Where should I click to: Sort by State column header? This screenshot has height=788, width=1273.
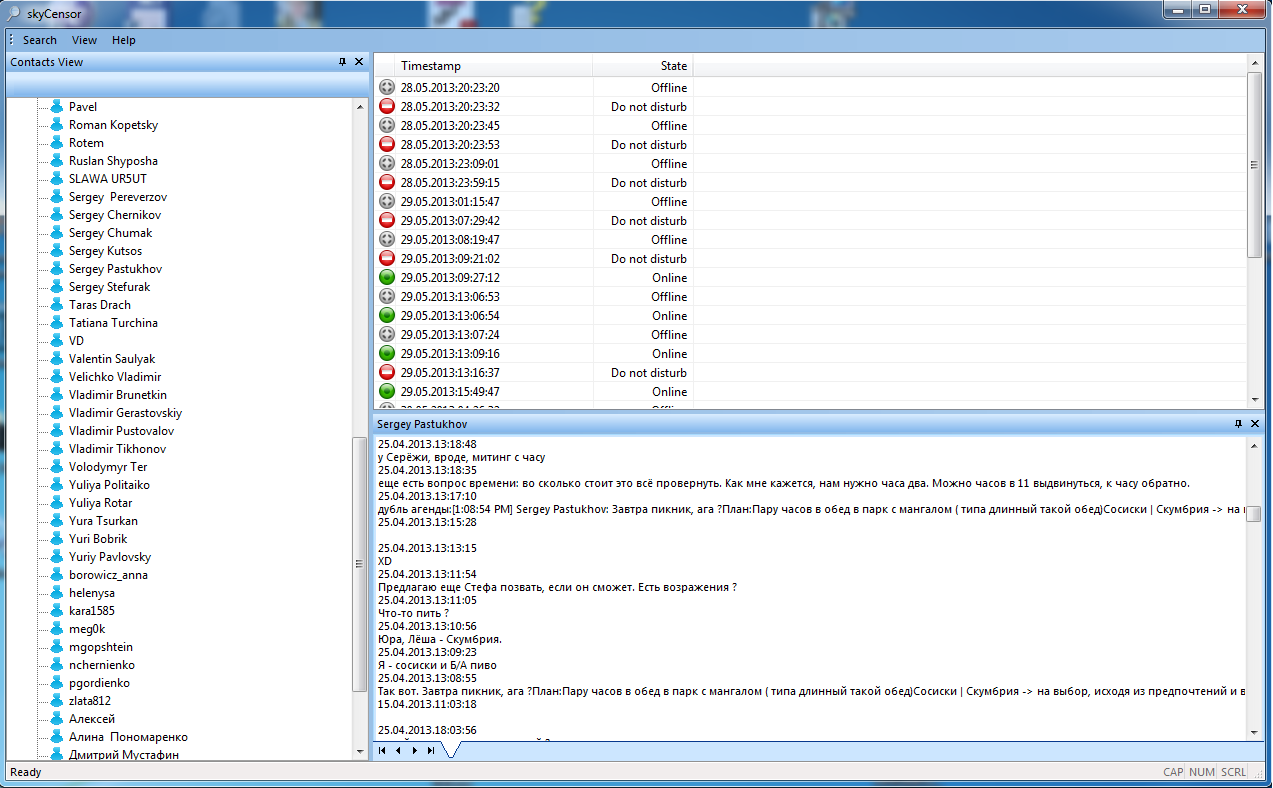[x=643, y=66]
